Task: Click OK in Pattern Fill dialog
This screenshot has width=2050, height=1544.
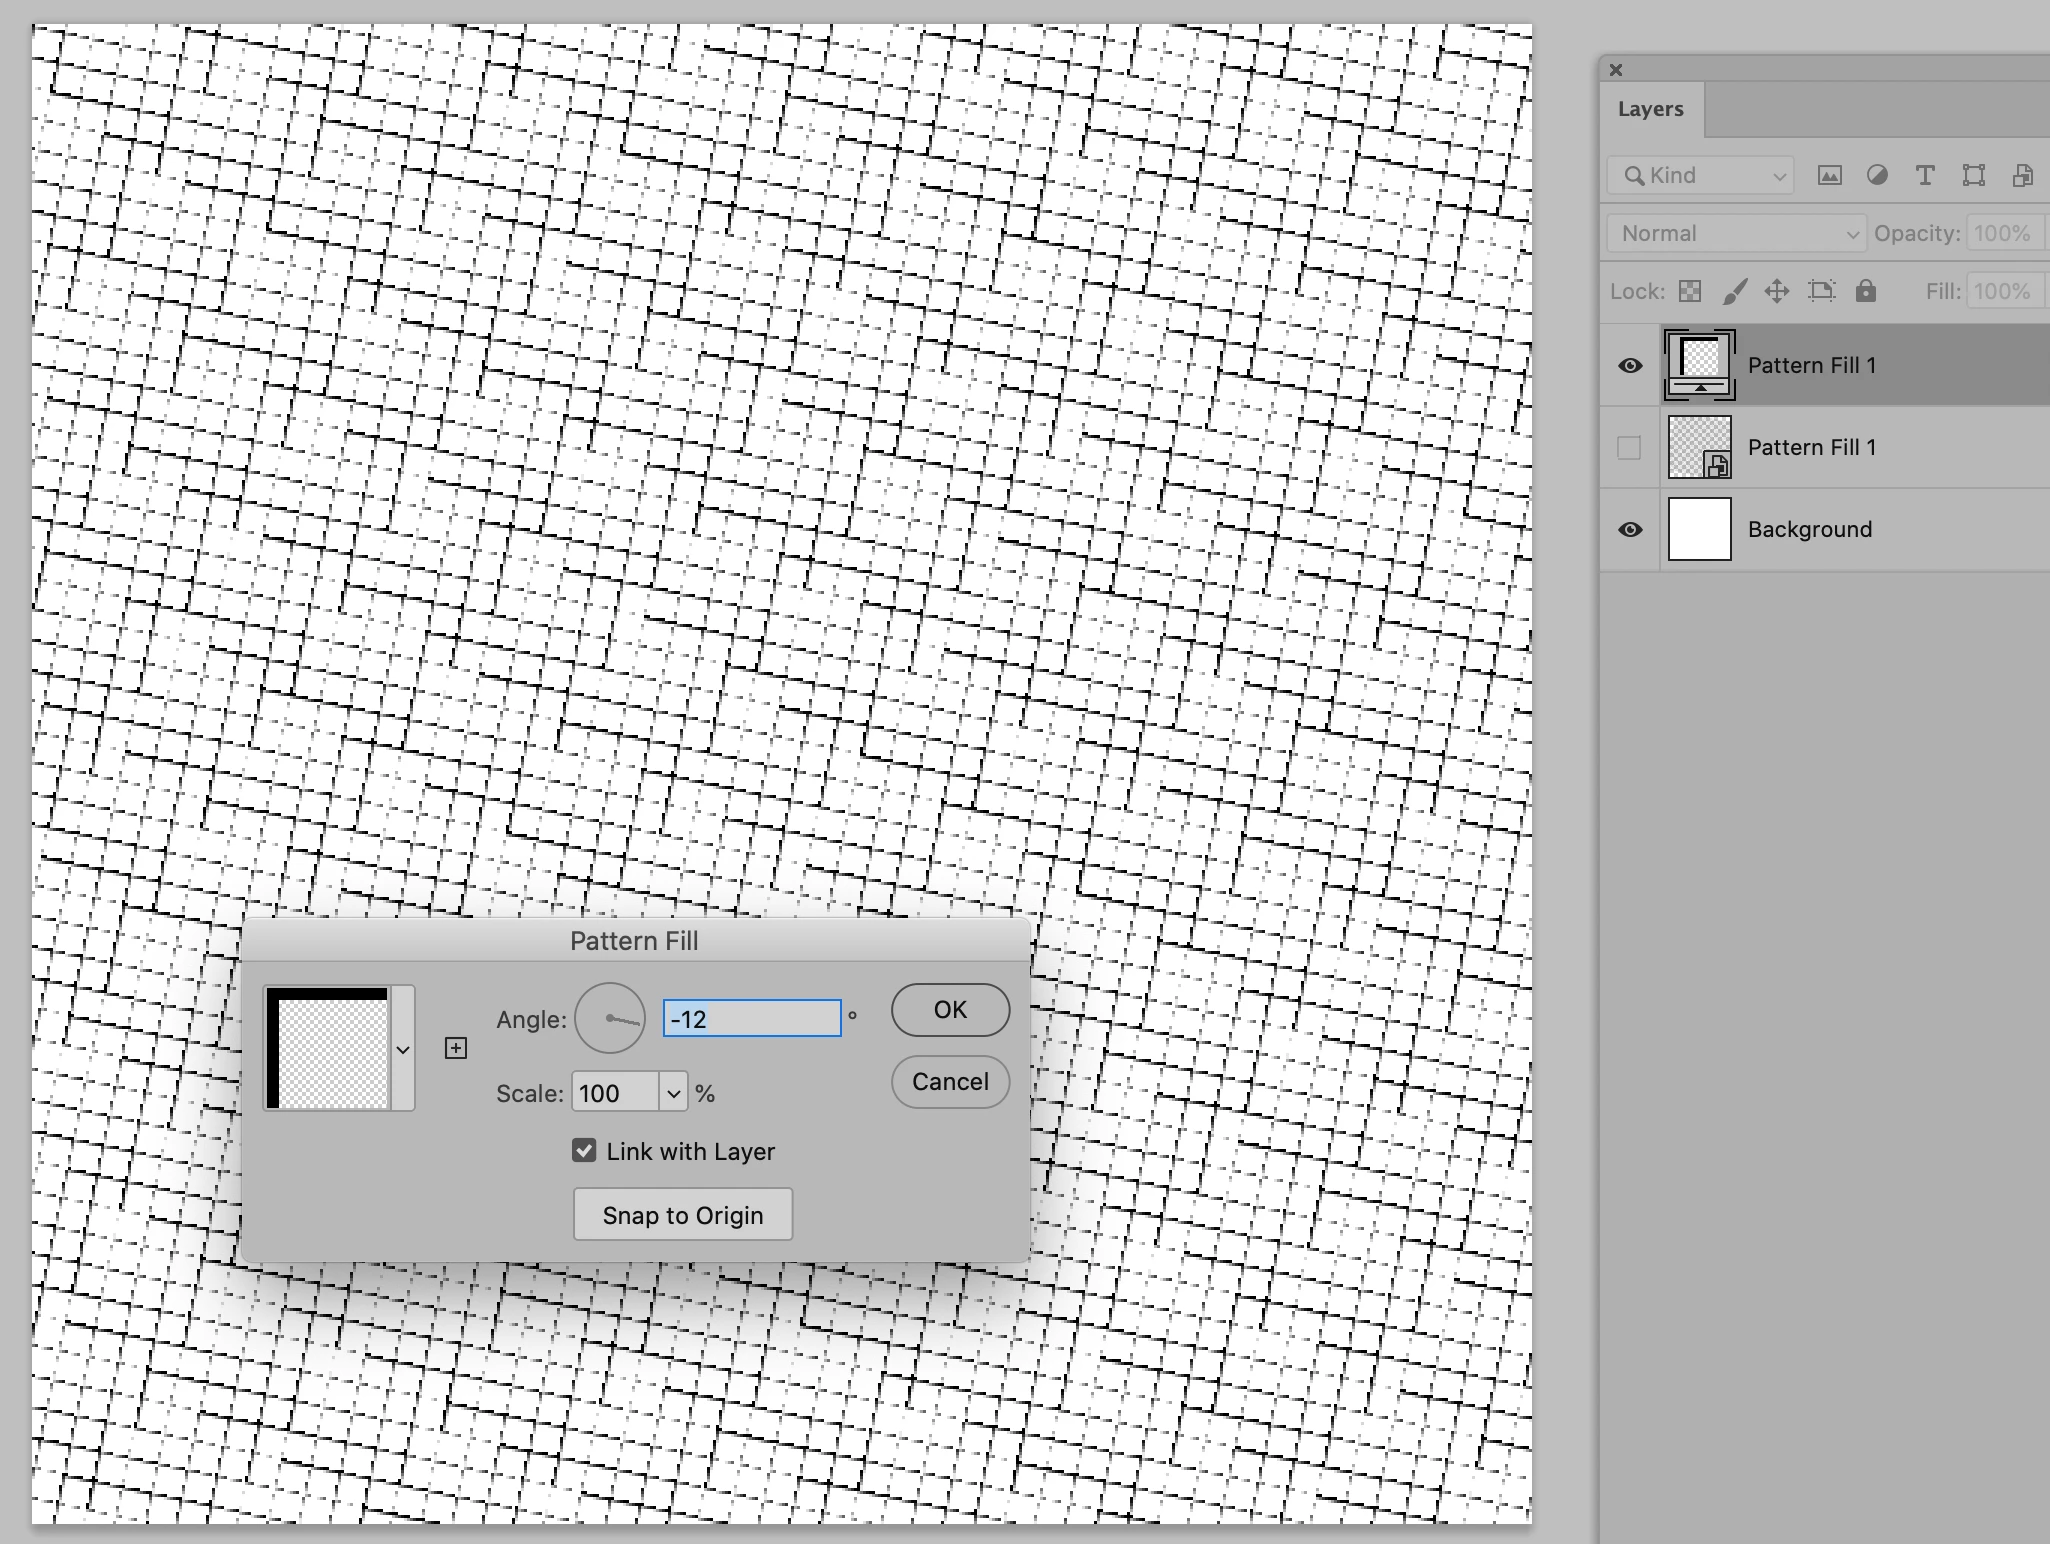Action: click(950, 1010)
